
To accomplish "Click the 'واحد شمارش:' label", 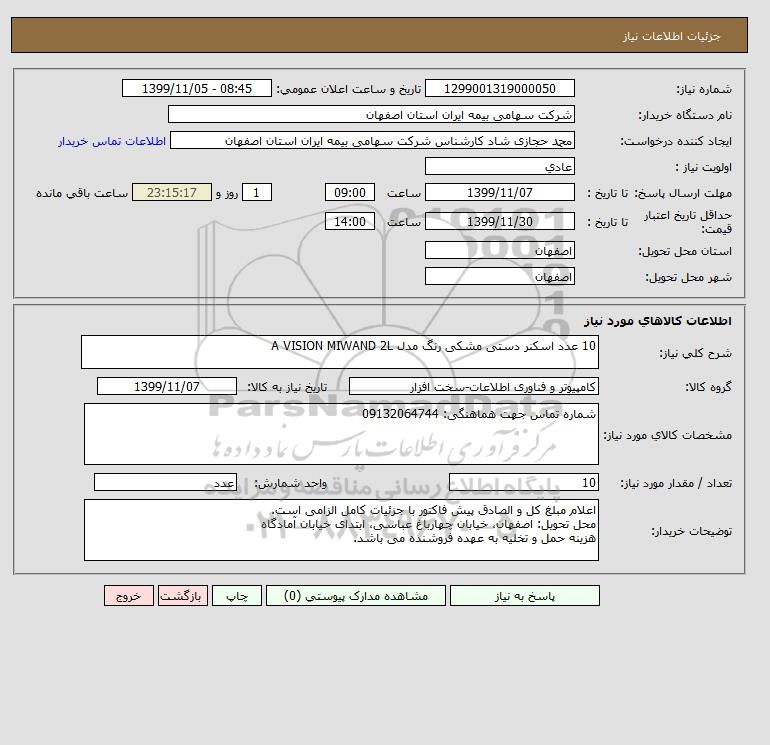I will click(x=290, y=483).
